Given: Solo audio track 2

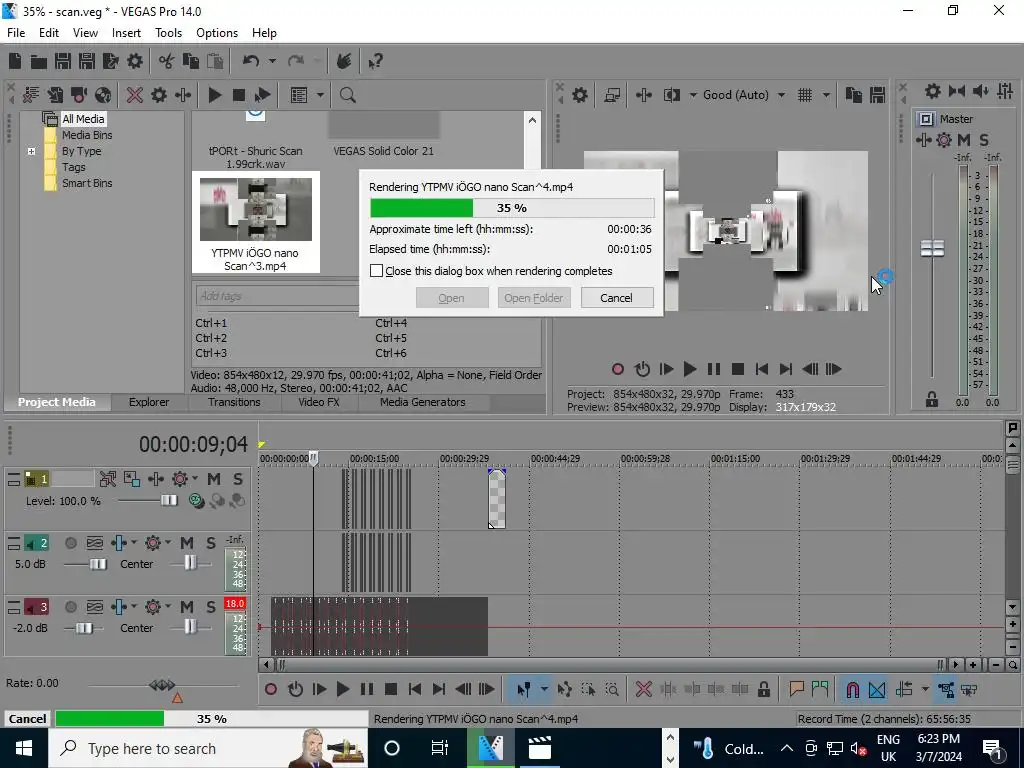Looking at the screenshot, I should click(x=210, y=543).
